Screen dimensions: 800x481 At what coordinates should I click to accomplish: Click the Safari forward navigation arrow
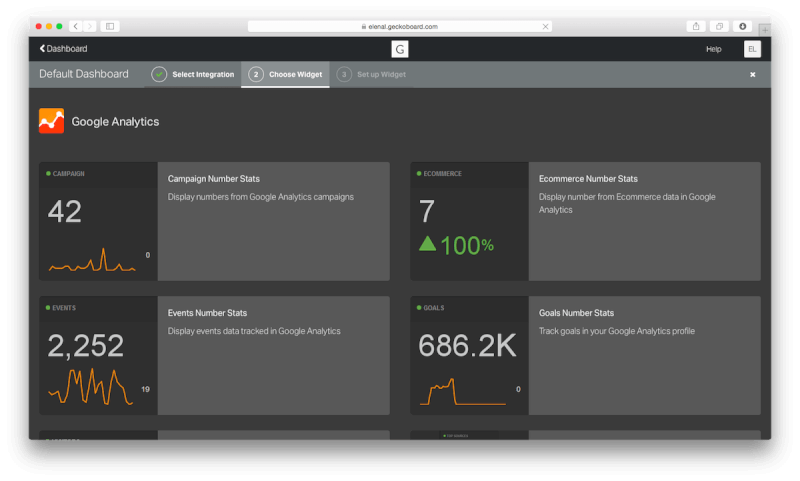(x=90, y=26)
